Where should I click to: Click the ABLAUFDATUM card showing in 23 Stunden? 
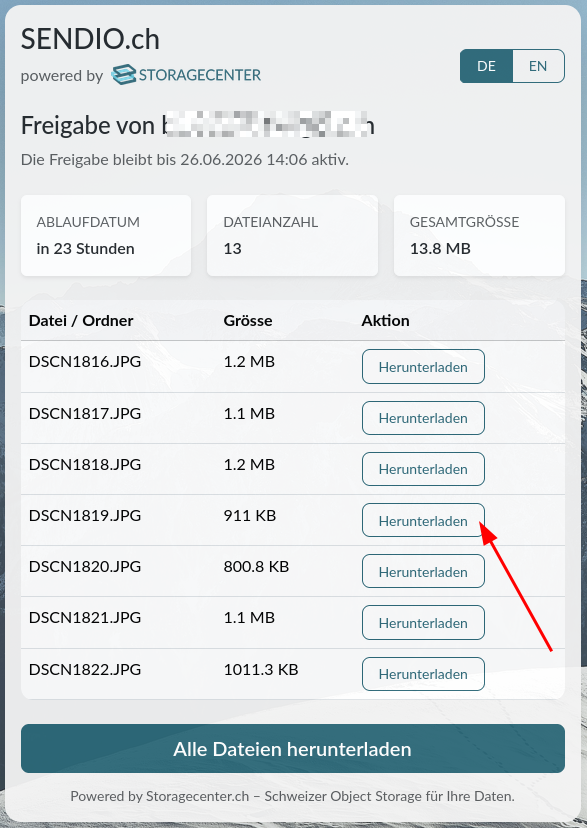point(106,236)
